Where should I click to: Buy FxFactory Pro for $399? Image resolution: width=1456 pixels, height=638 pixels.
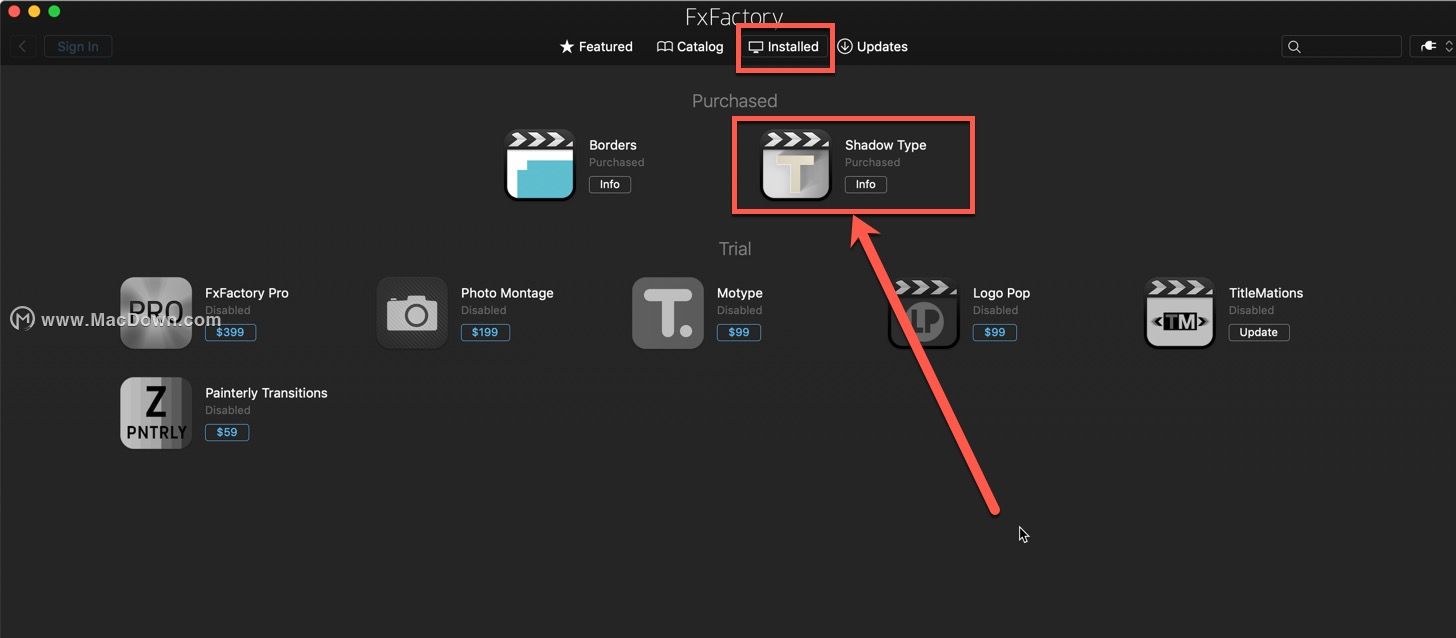(230, 332)
